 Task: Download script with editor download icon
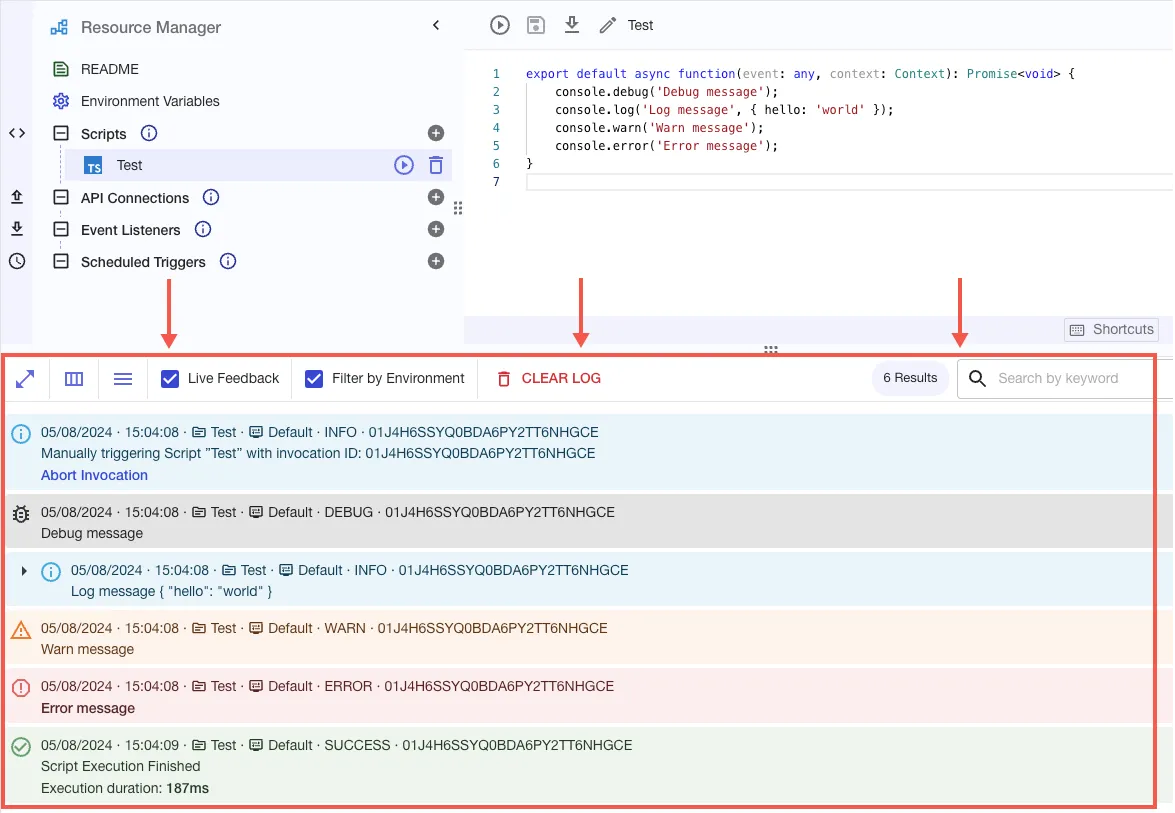[572, 25]
